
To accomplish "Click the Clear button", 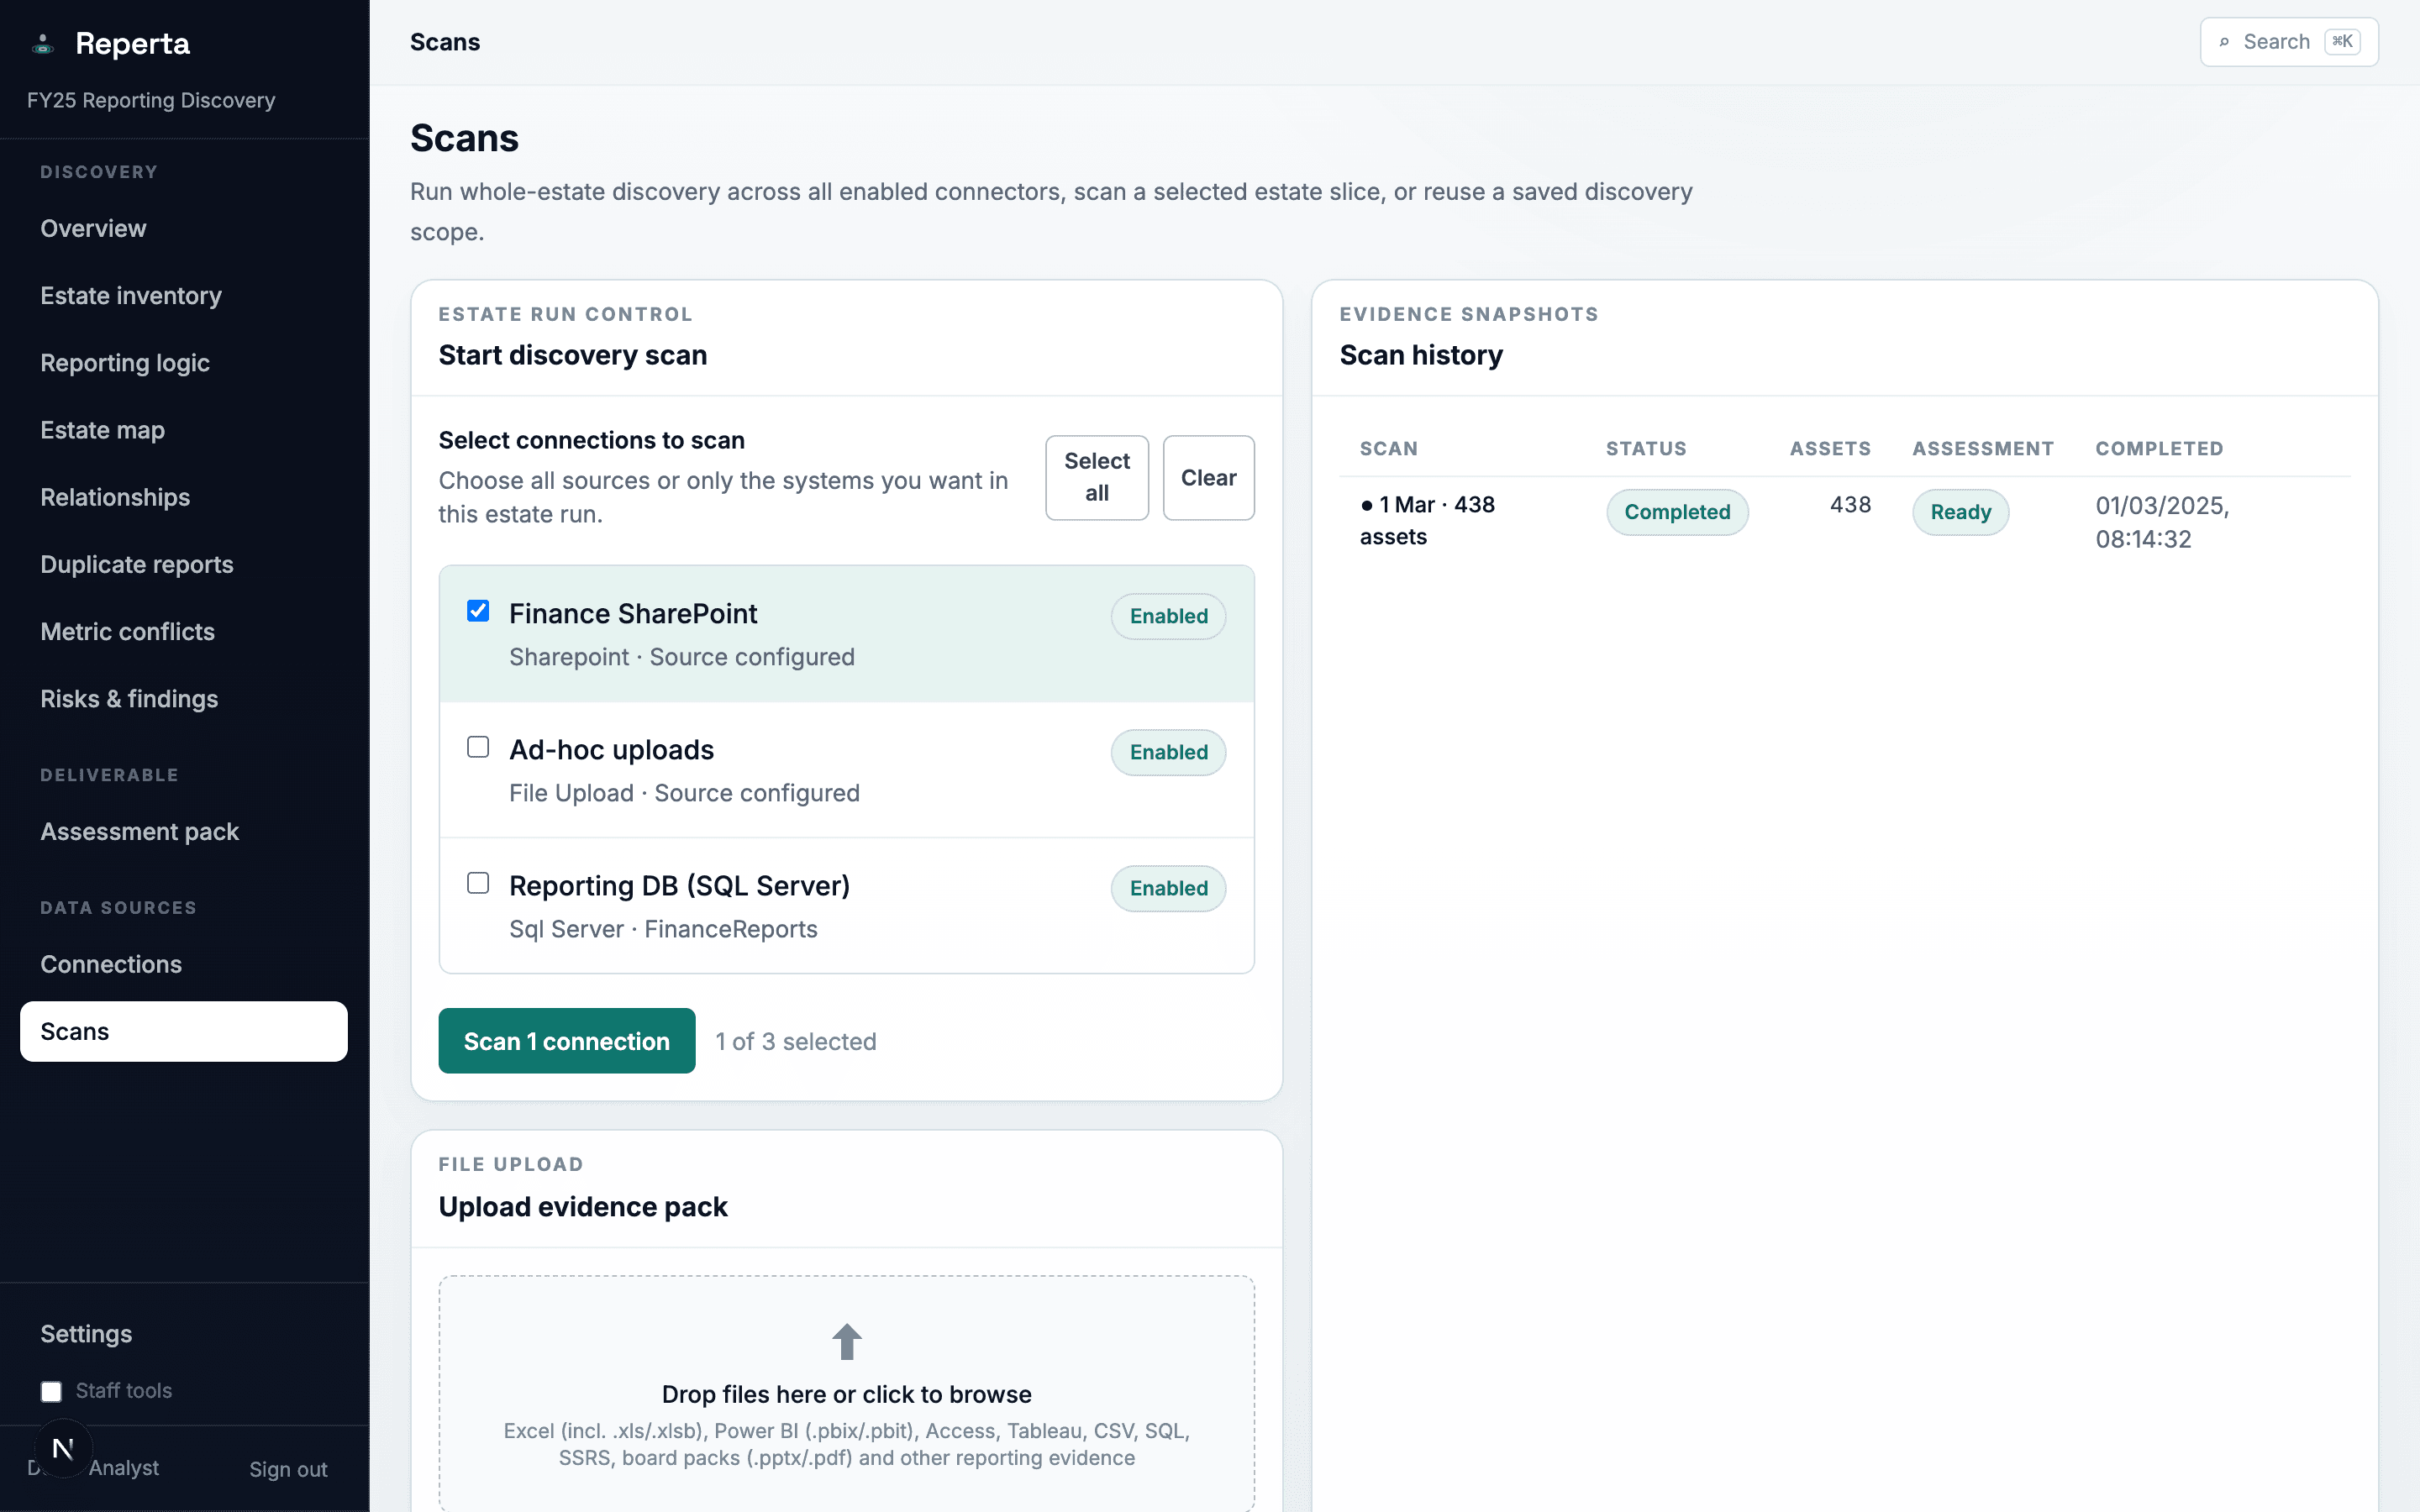I will click(x=1208, y=477).
